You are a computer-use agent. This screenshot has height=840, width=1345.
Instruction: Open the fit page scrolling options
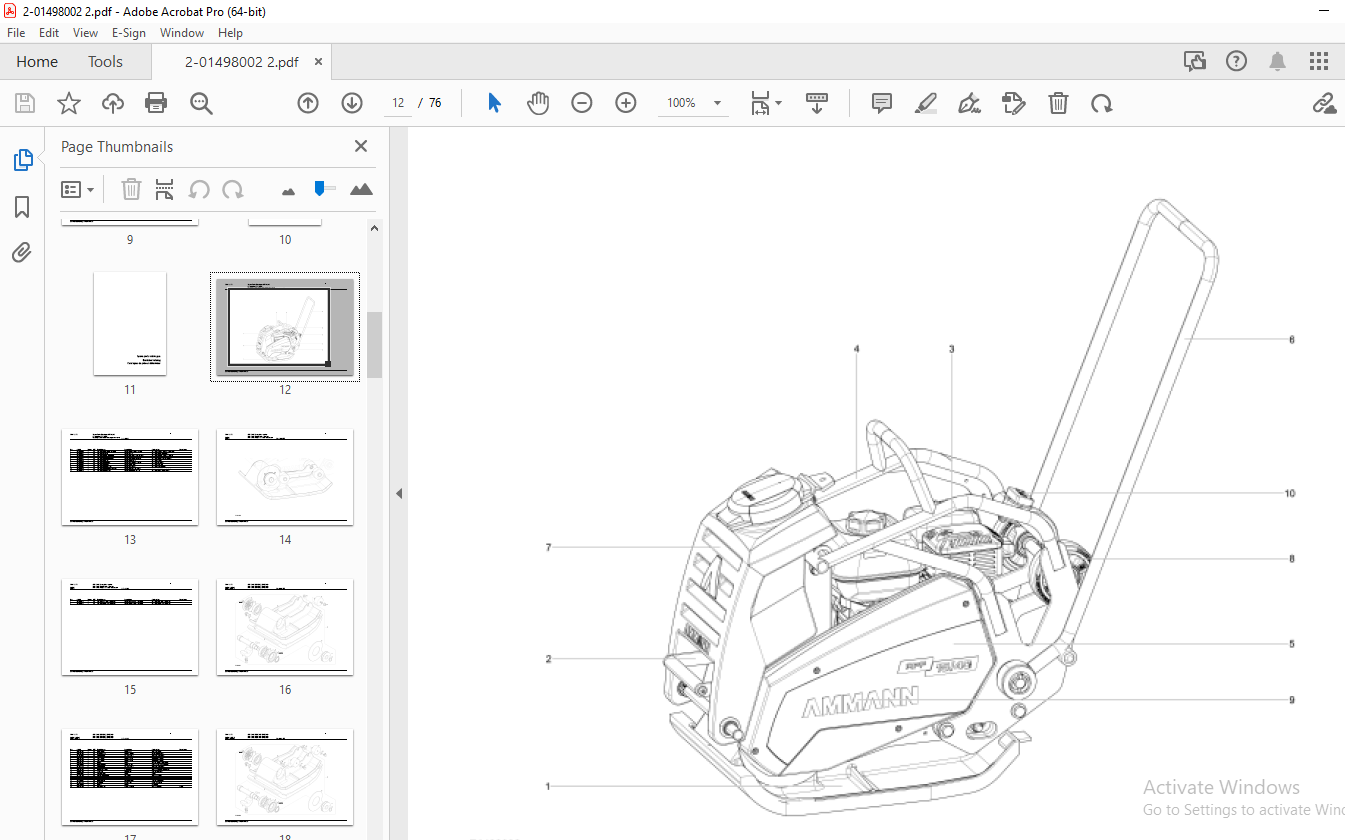[766, 103]
